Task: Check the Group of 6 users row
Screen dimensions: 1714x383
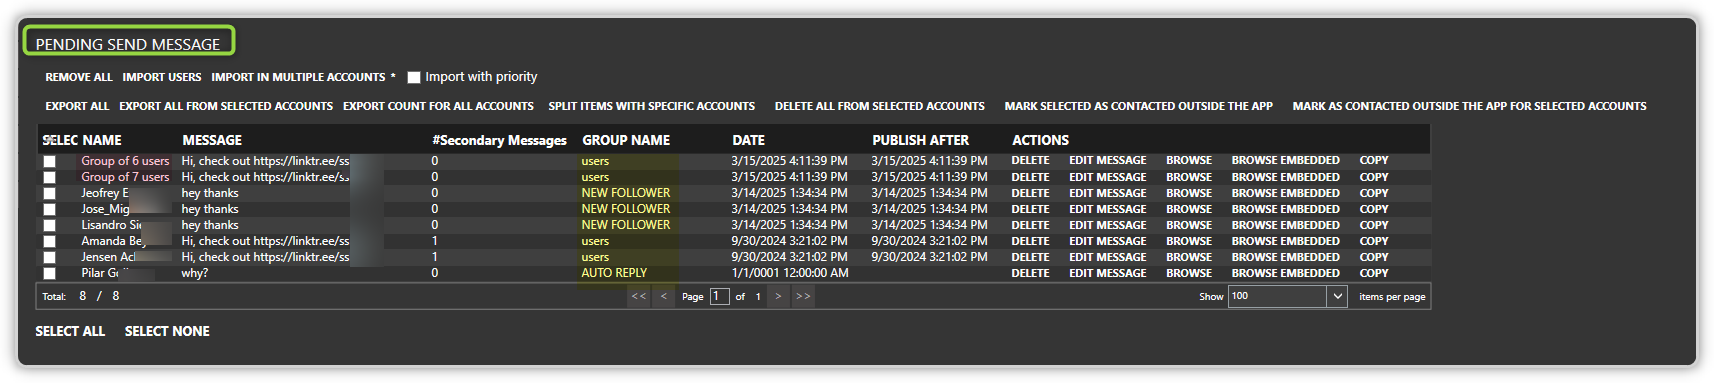Action: coord(49,161)
